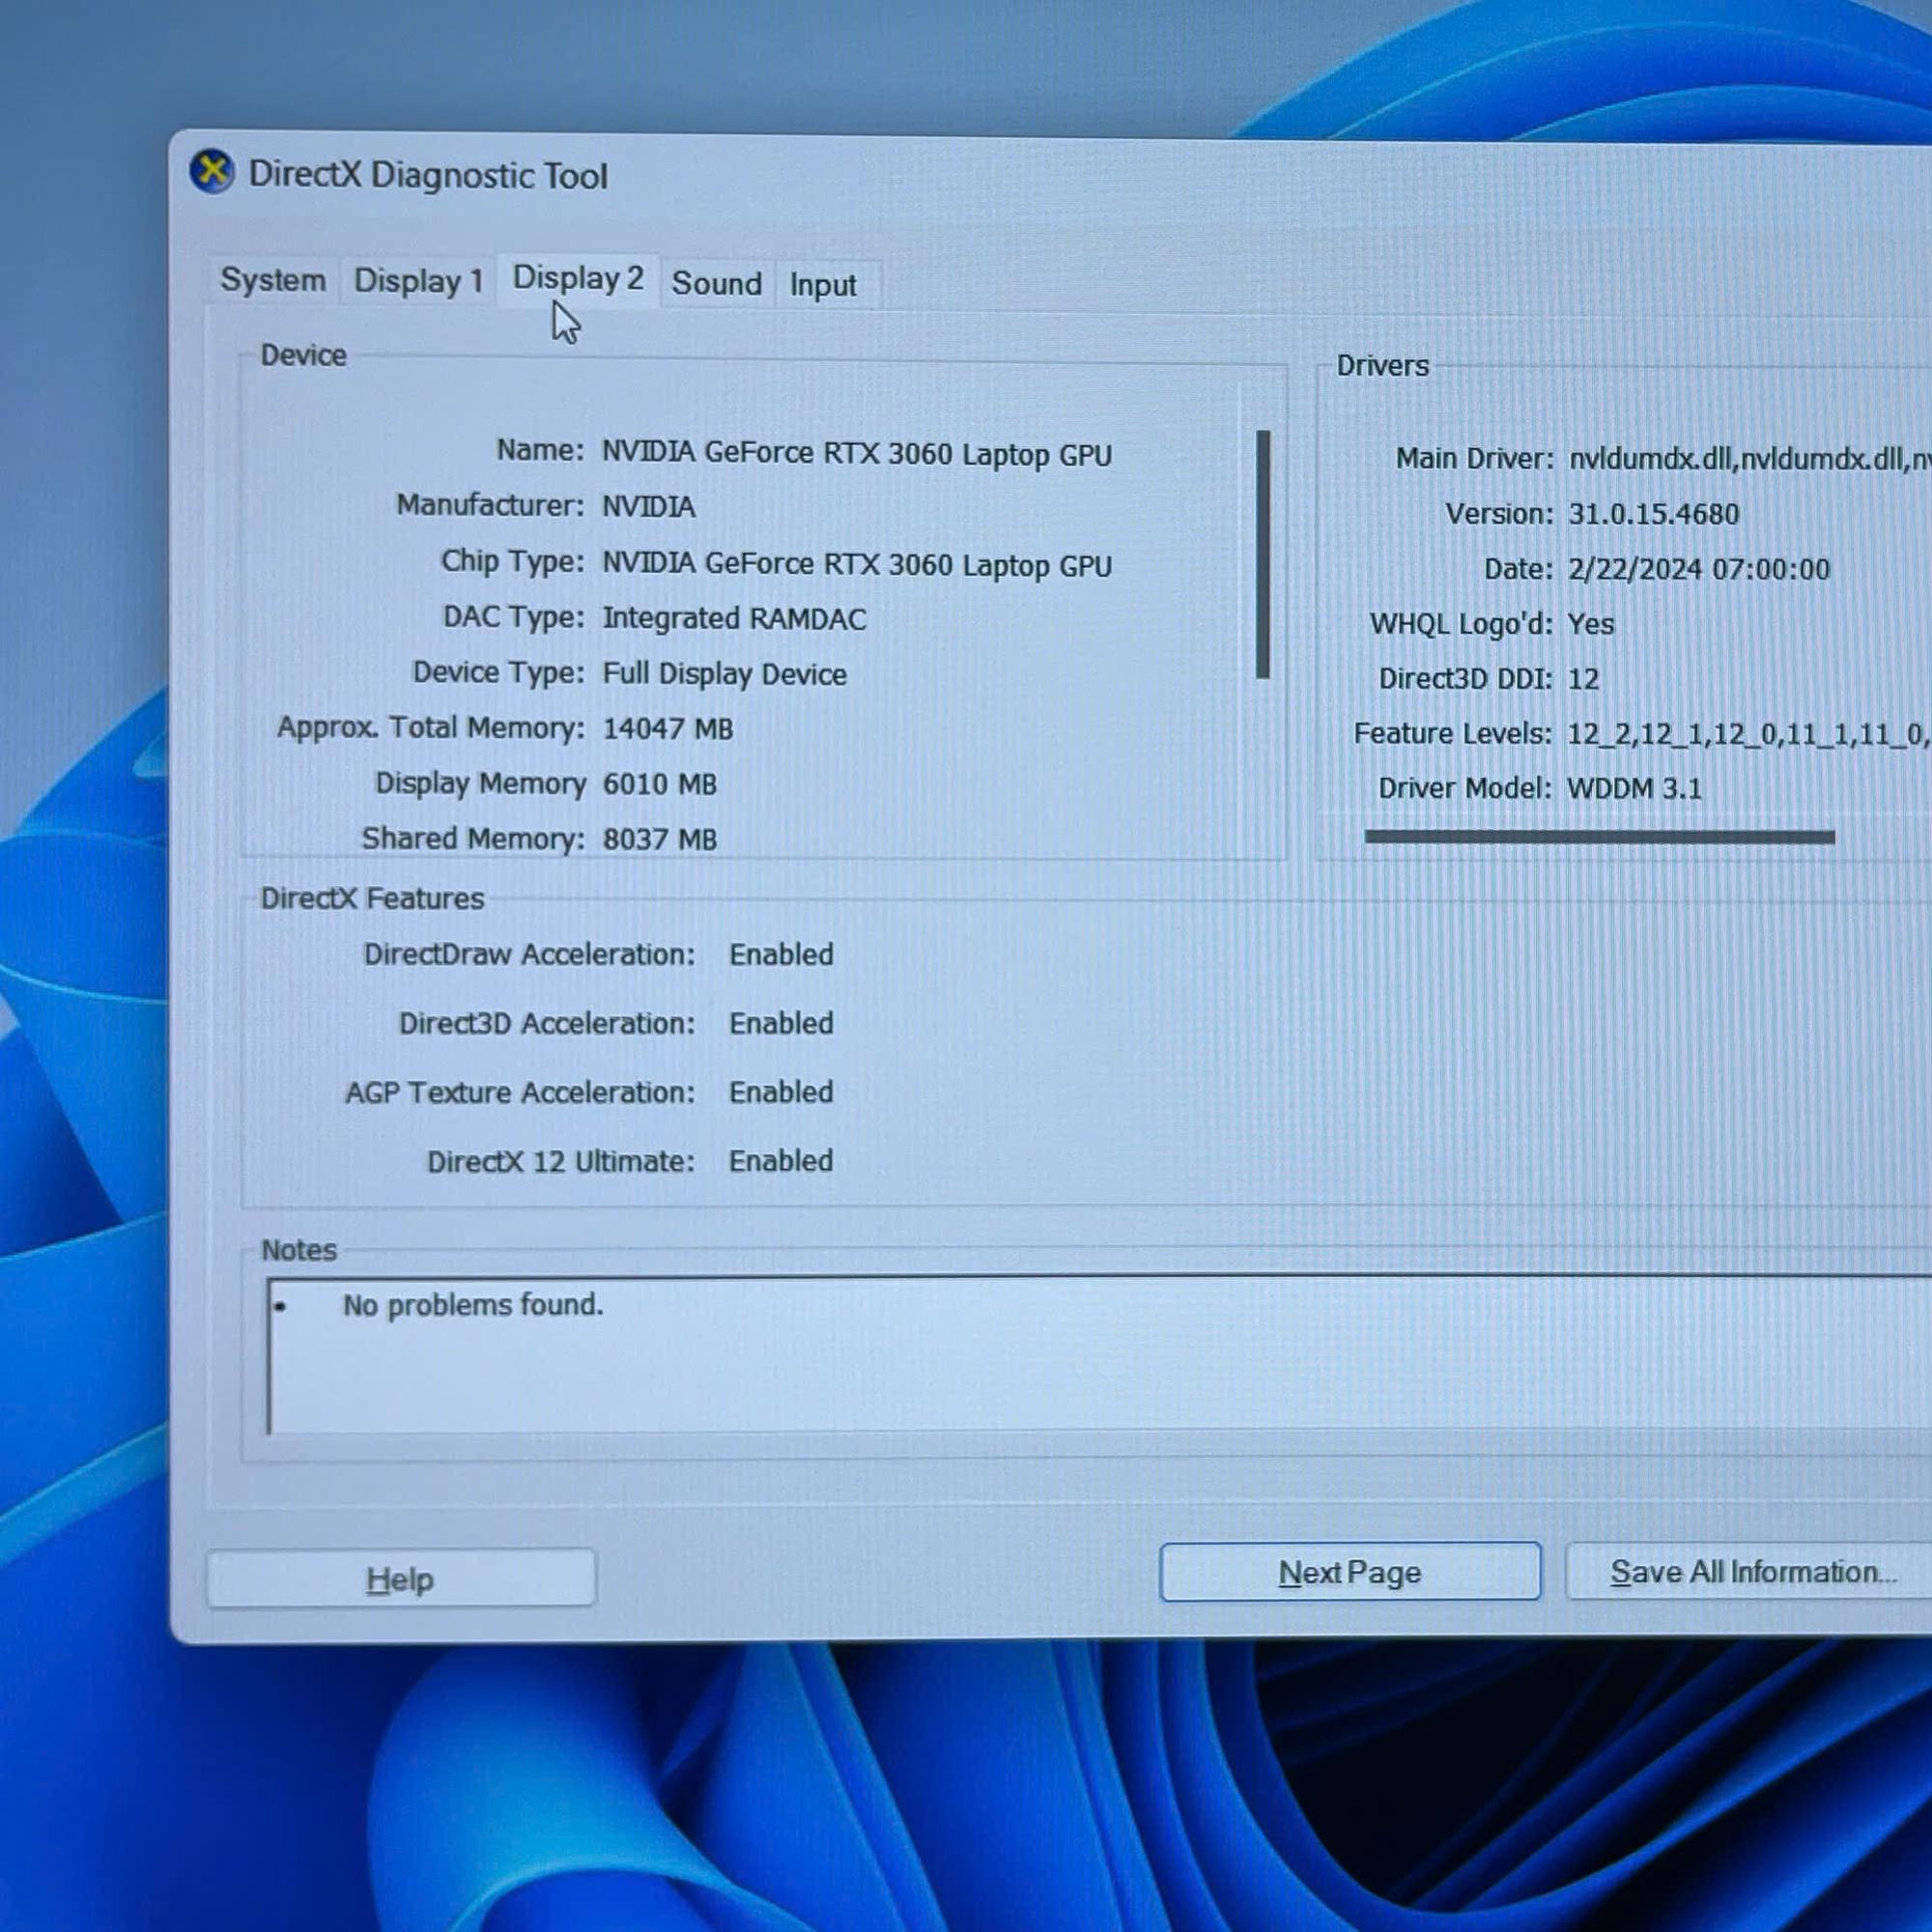Click the Drivers panel horizontal scrollbar

click(x=1600, y=837)
